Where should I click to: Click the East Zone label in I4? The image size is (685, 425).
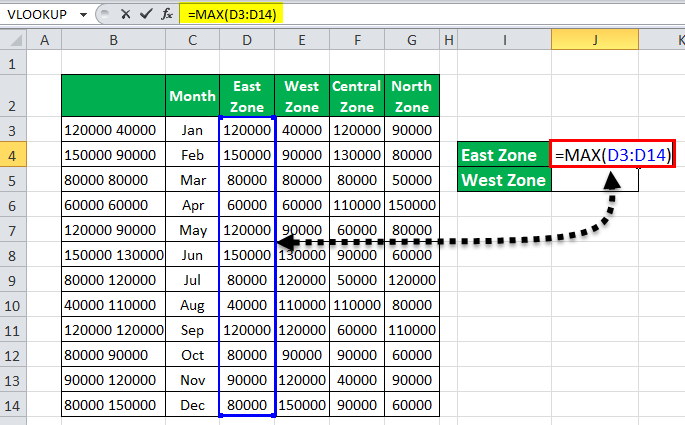(504, 155)
